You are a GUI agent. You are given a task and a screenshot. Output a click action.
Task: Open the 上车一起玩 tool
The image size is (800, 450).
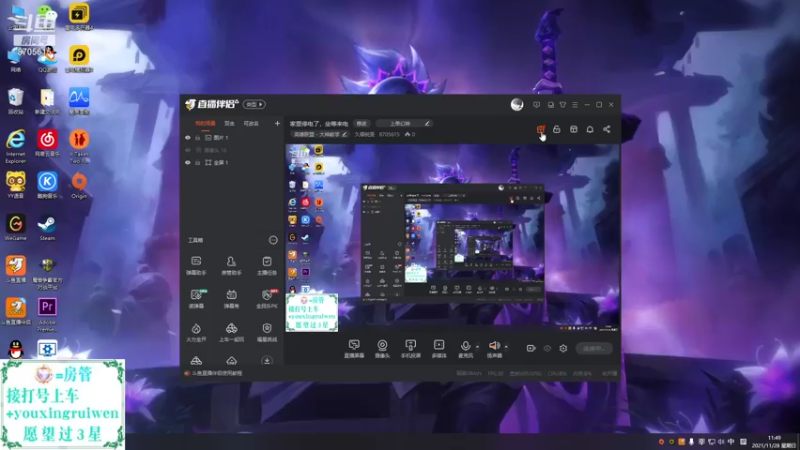coord(231,332)
